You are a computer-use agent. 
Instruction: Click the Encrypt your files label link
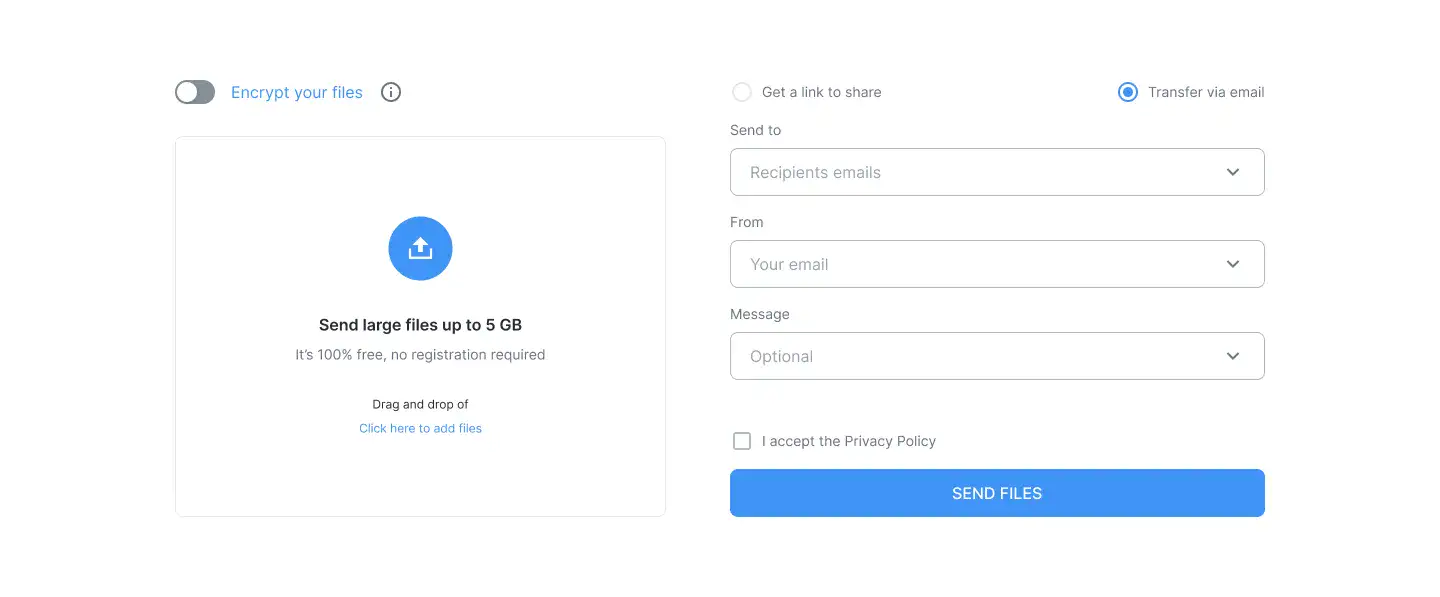click(x=297, y=92)
